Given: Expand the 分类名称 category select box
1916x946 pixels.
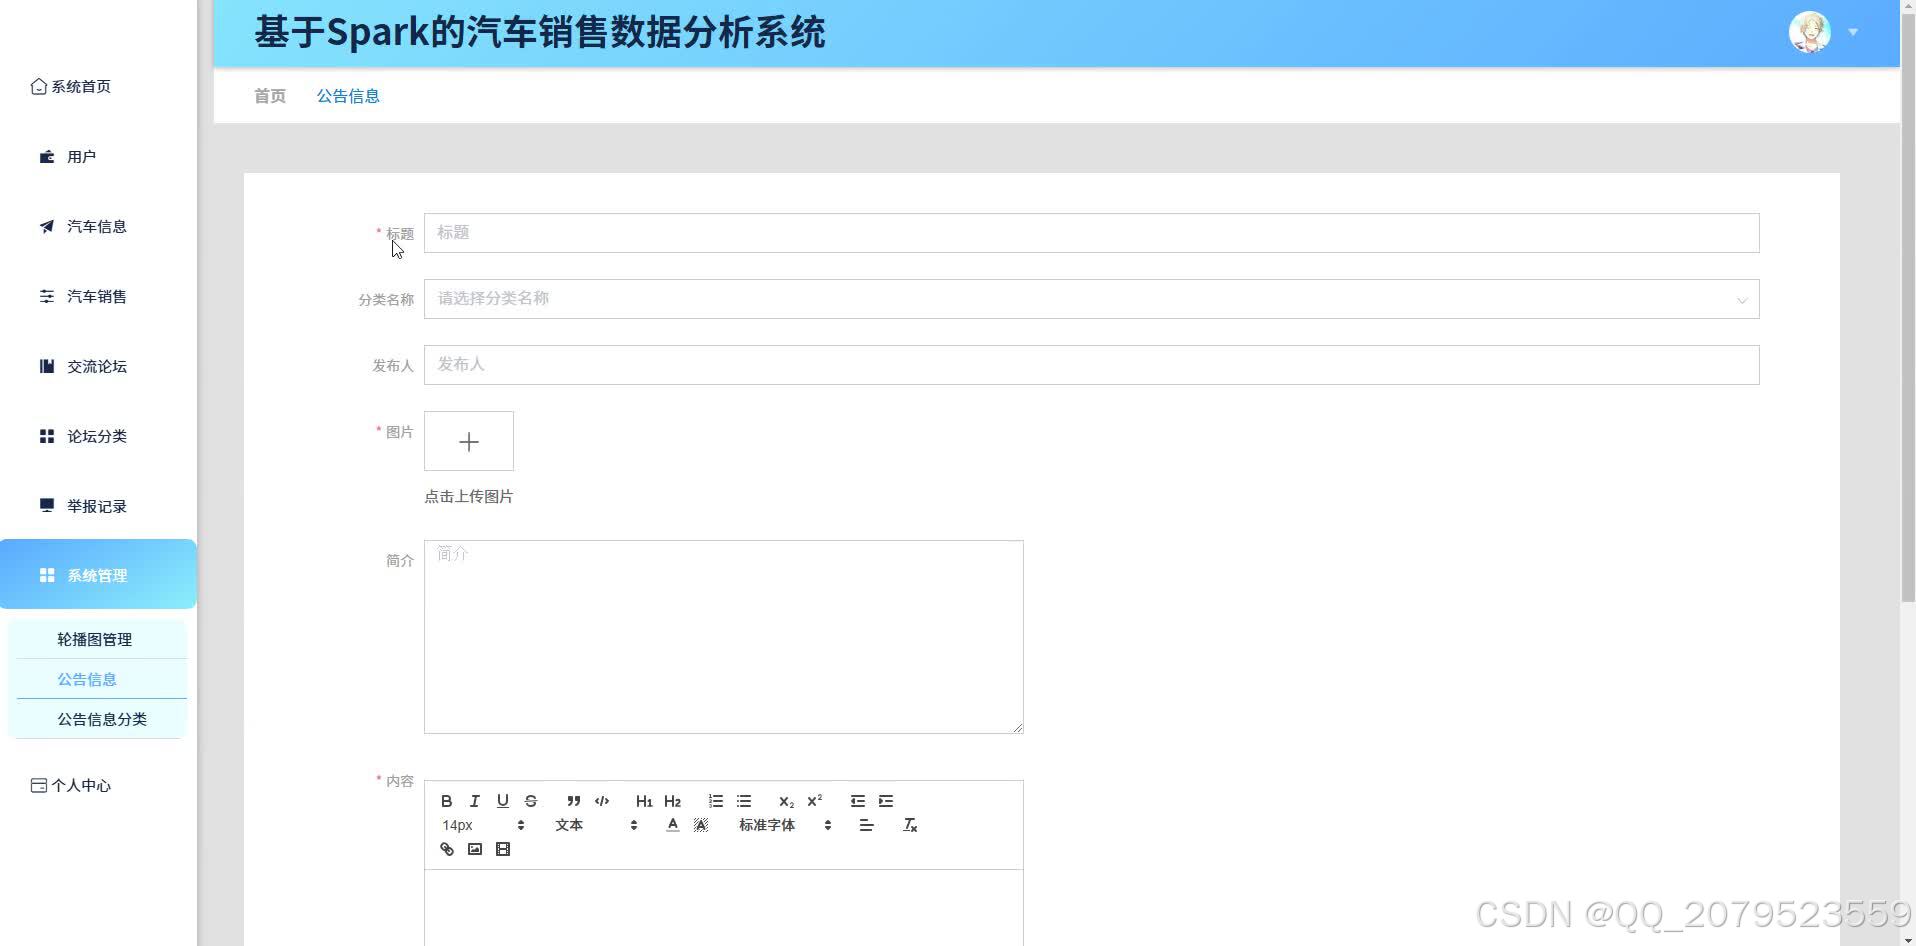Looking at the screenshot, I should (1091, 299).
